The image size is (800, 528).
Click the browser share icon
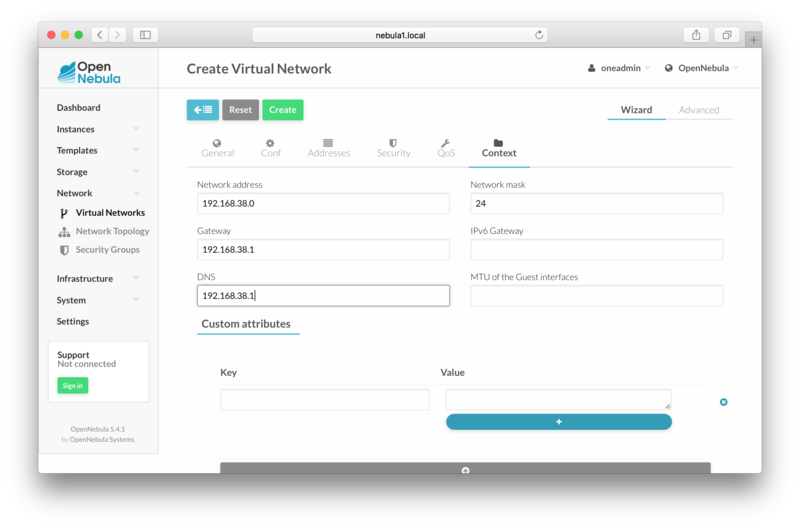tap(696, 35)
